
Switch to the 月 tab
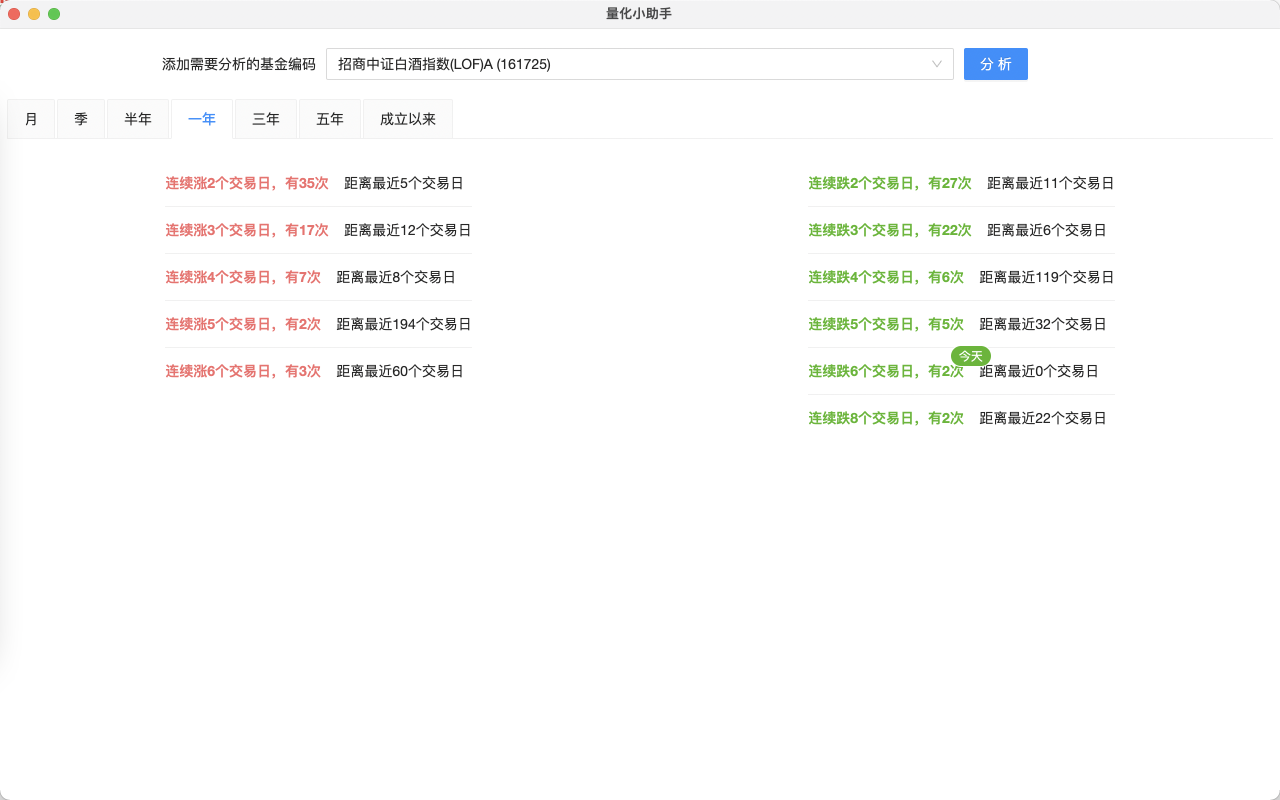coord(31,119)
